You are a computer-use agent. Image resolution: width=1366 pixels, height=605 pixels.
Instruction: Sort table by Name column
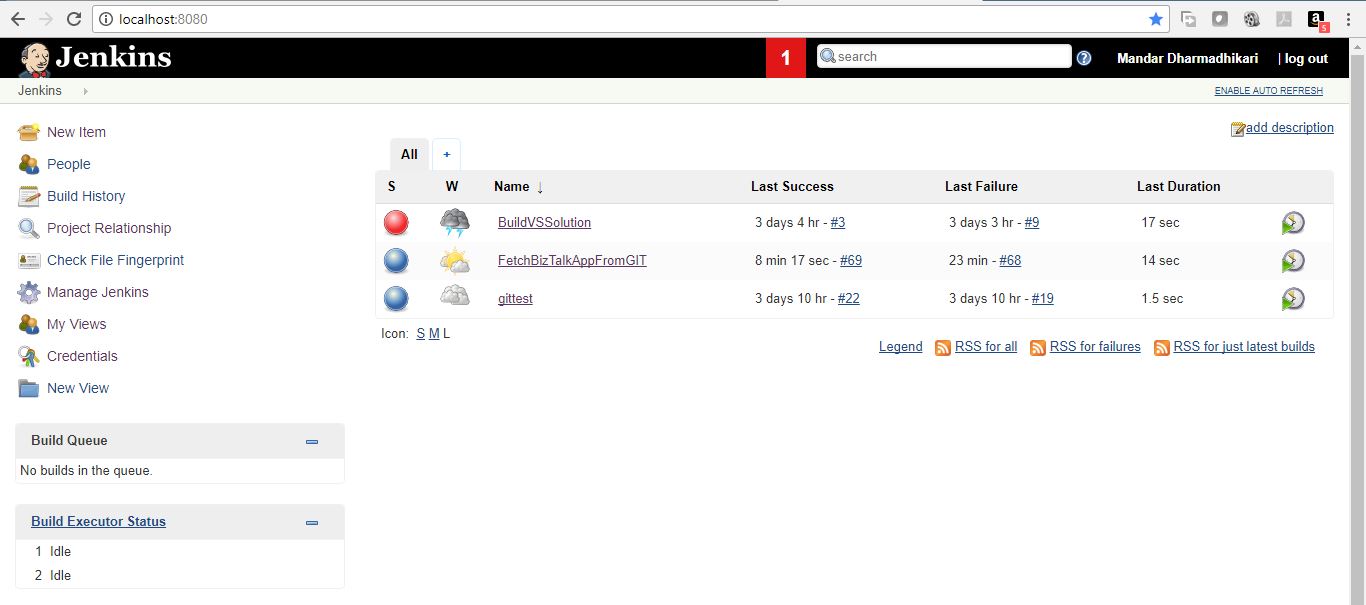(519, 186)
